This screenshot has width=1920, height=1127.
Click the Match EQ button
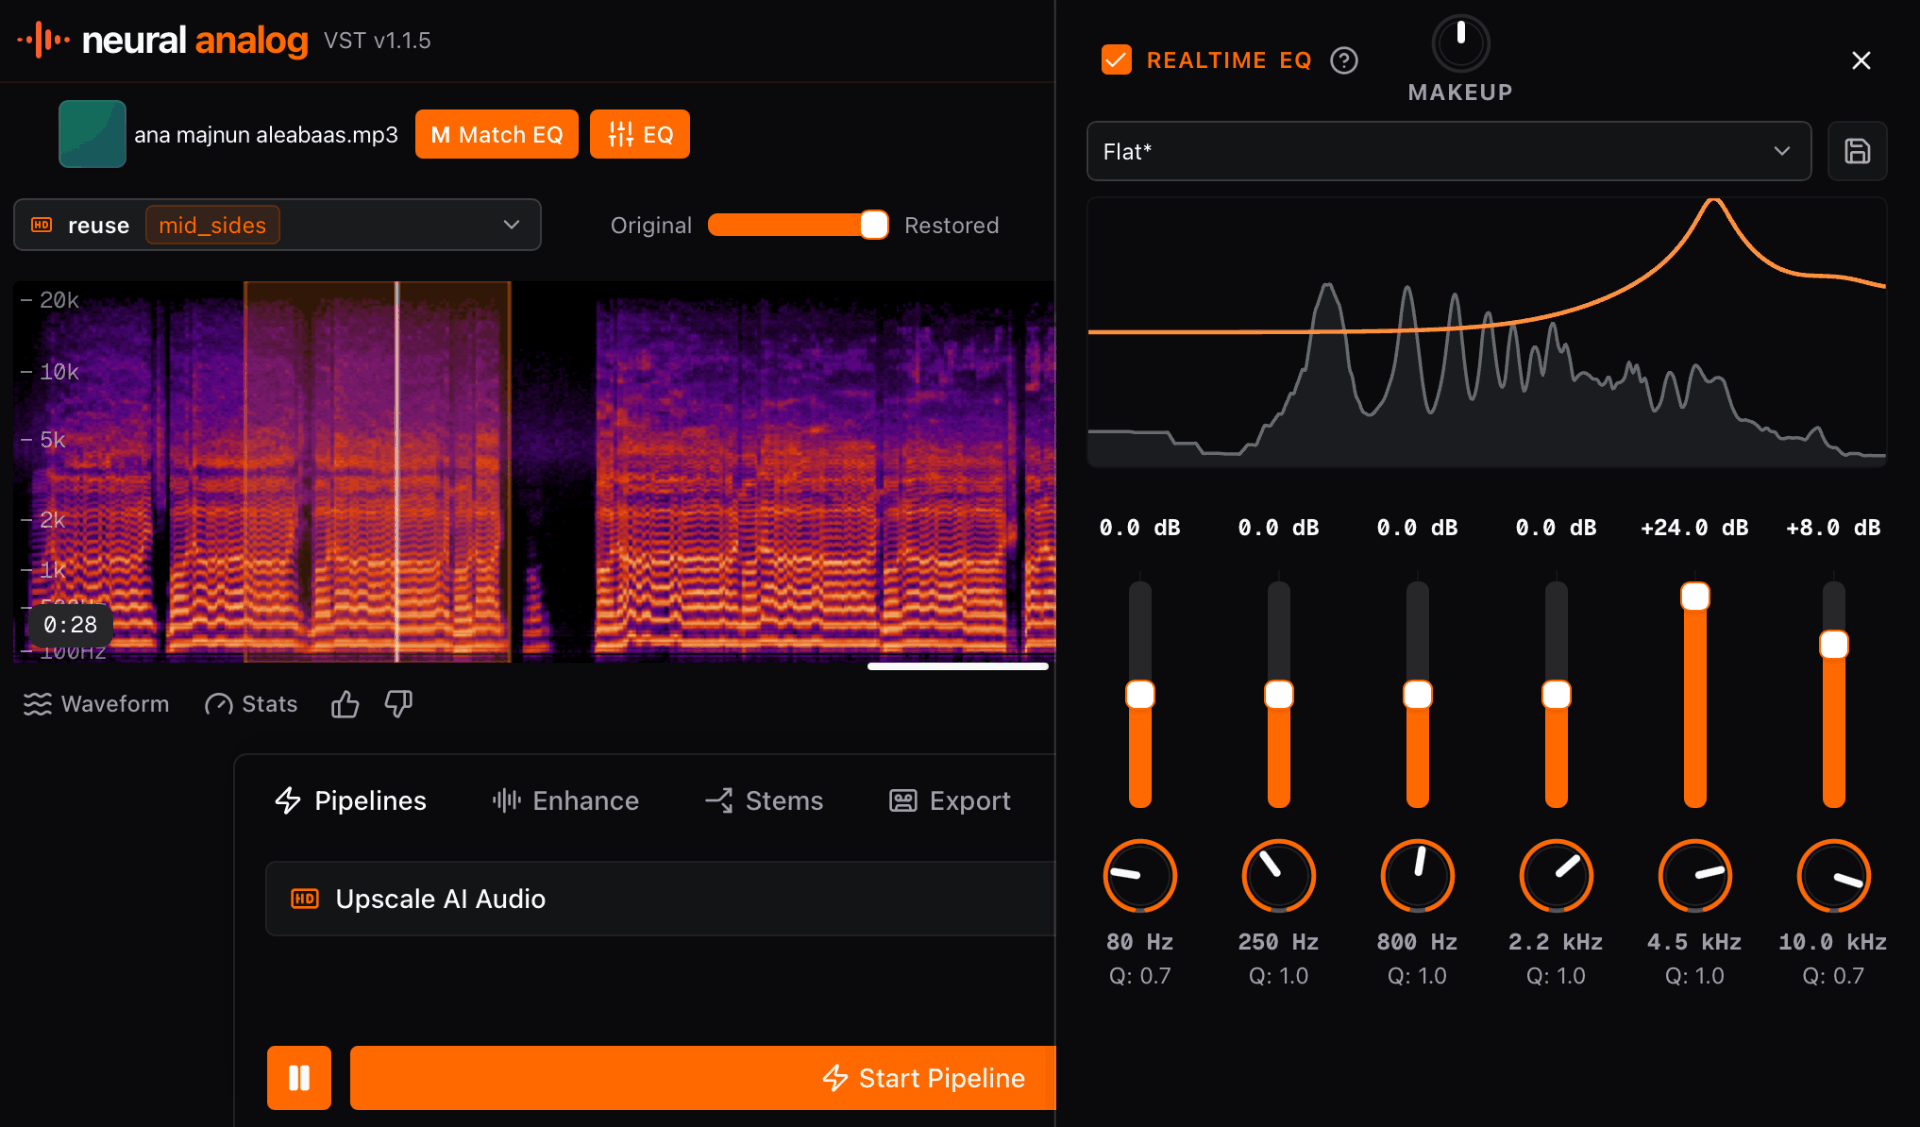[497, 134]
